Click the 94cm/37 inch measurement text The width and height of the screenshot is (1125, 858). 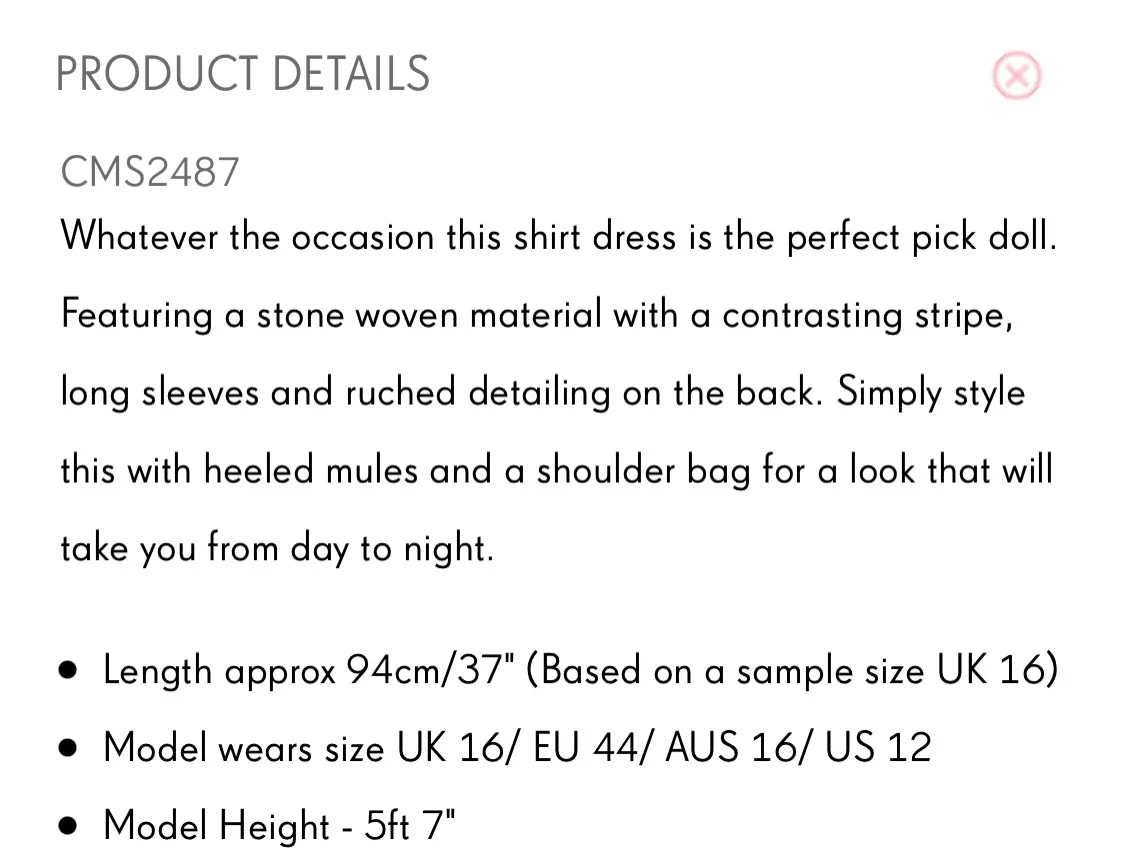[x=428, y=670]
